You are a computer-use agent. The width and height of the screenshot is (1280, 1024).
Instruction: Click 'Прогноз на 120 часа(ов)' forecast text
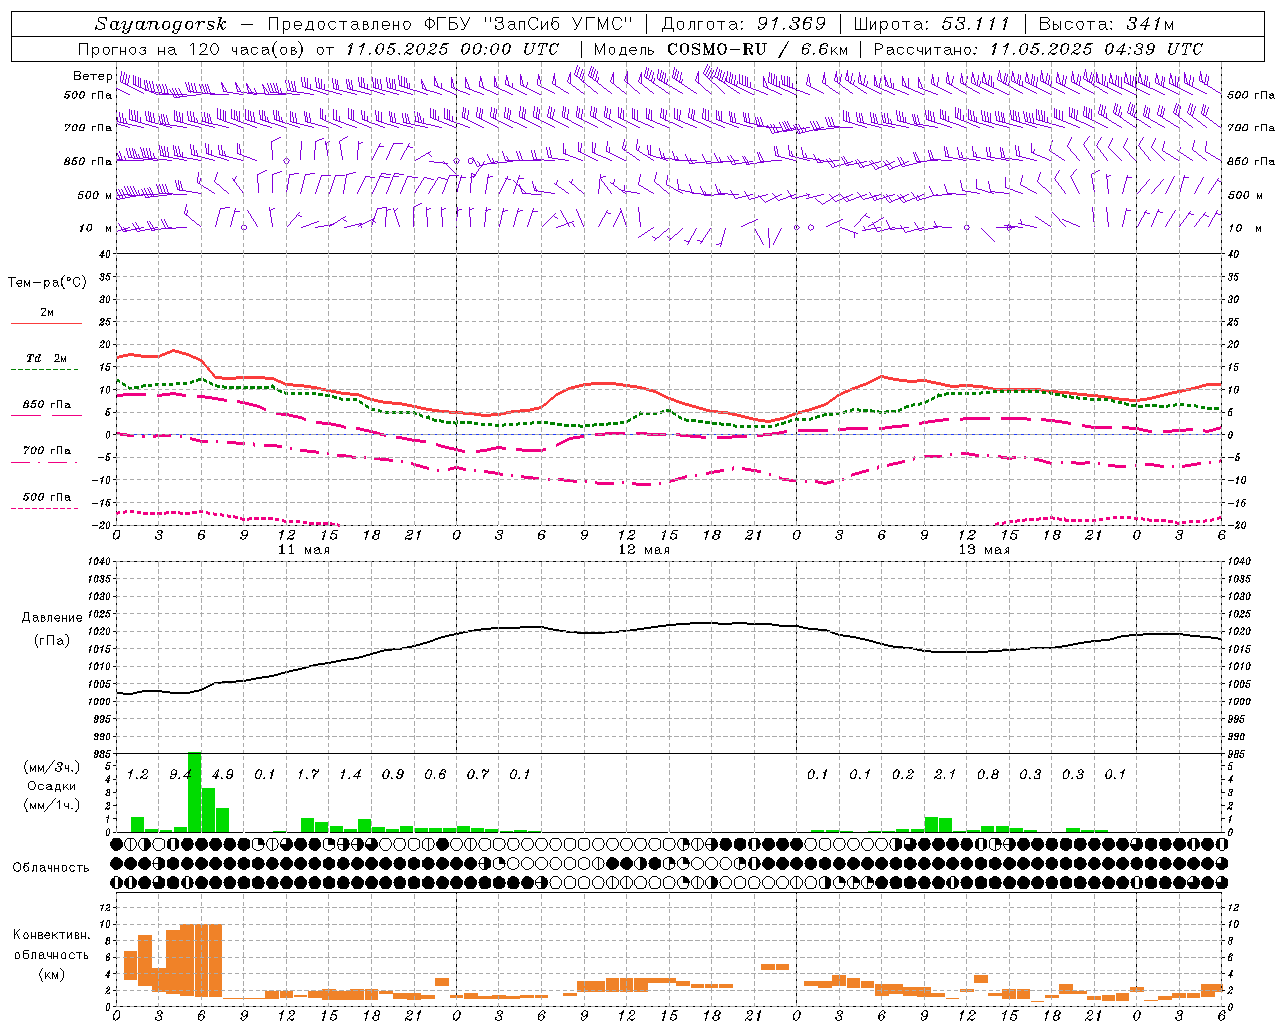click(x=192, y=49)
